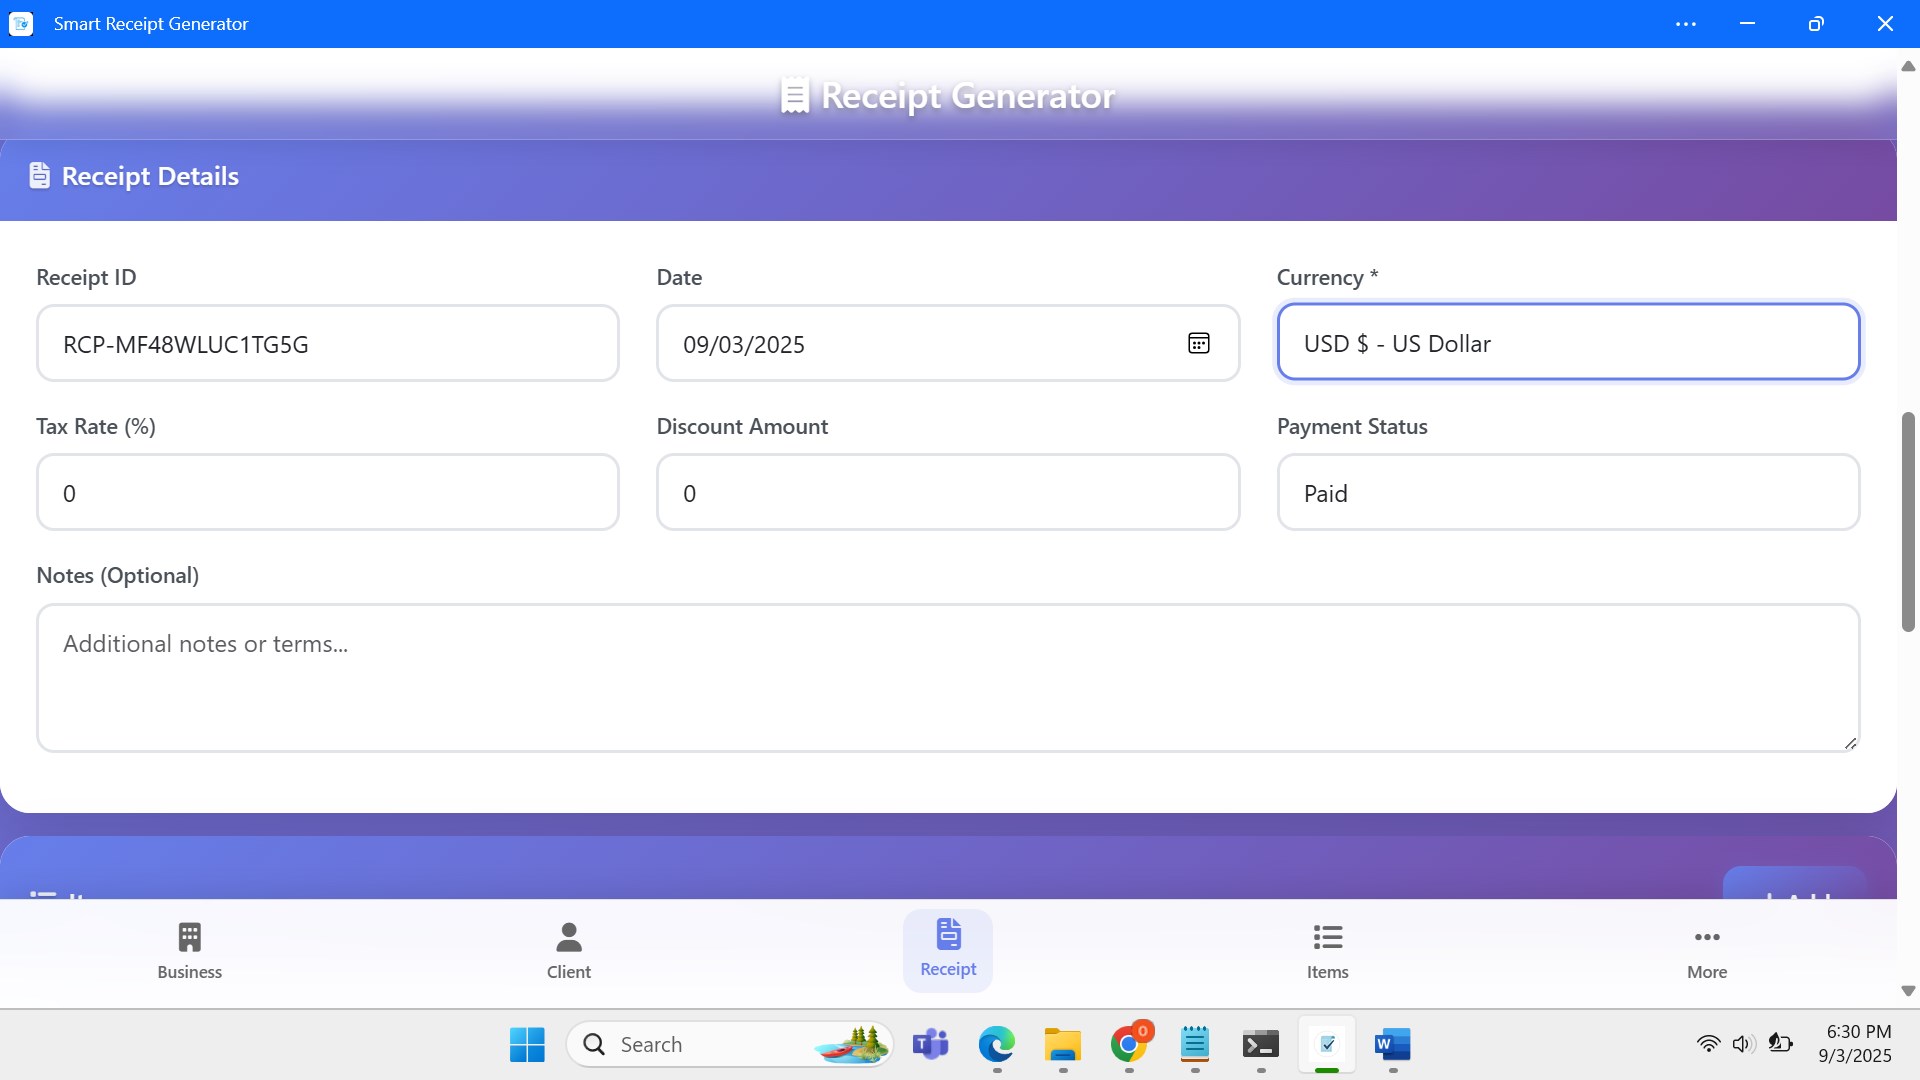Open the date picker calendar icon
1920x1080 pixels.
(x=1198, y=343)
